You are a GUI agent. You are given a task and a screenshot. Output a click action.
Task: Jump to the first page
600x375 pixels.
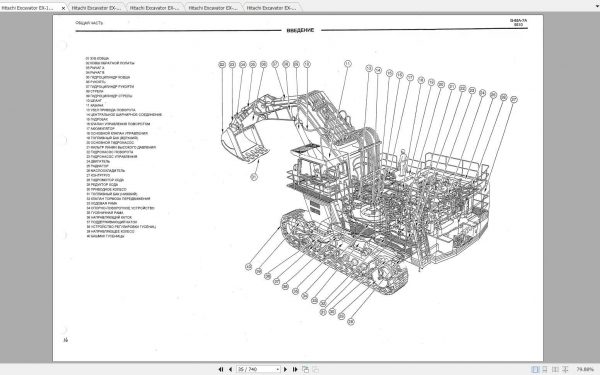tap(221, 369)
